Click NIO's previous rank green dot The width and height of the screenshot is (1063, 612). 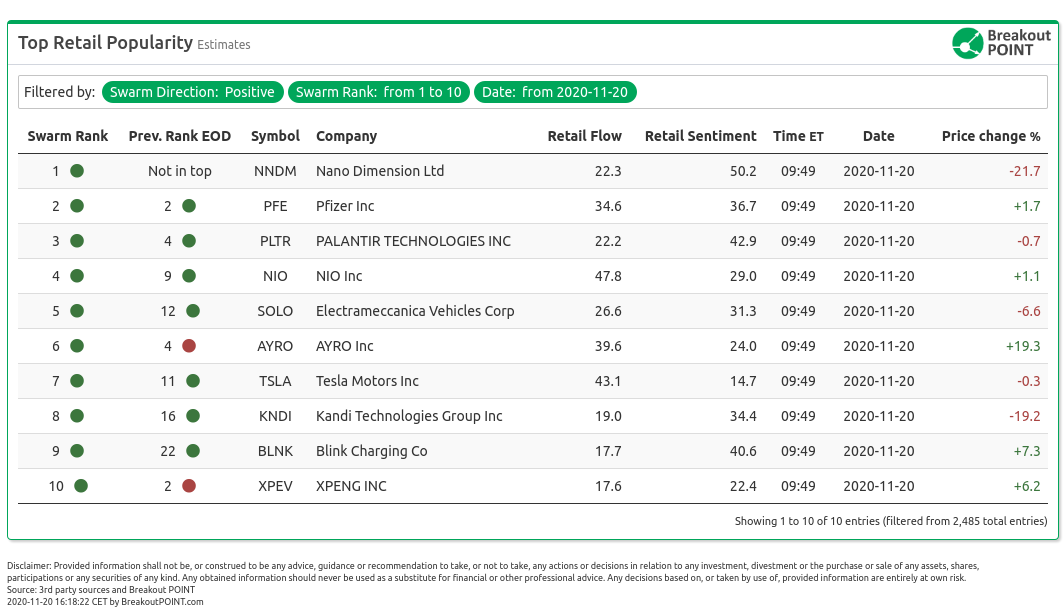coord(189,276)
